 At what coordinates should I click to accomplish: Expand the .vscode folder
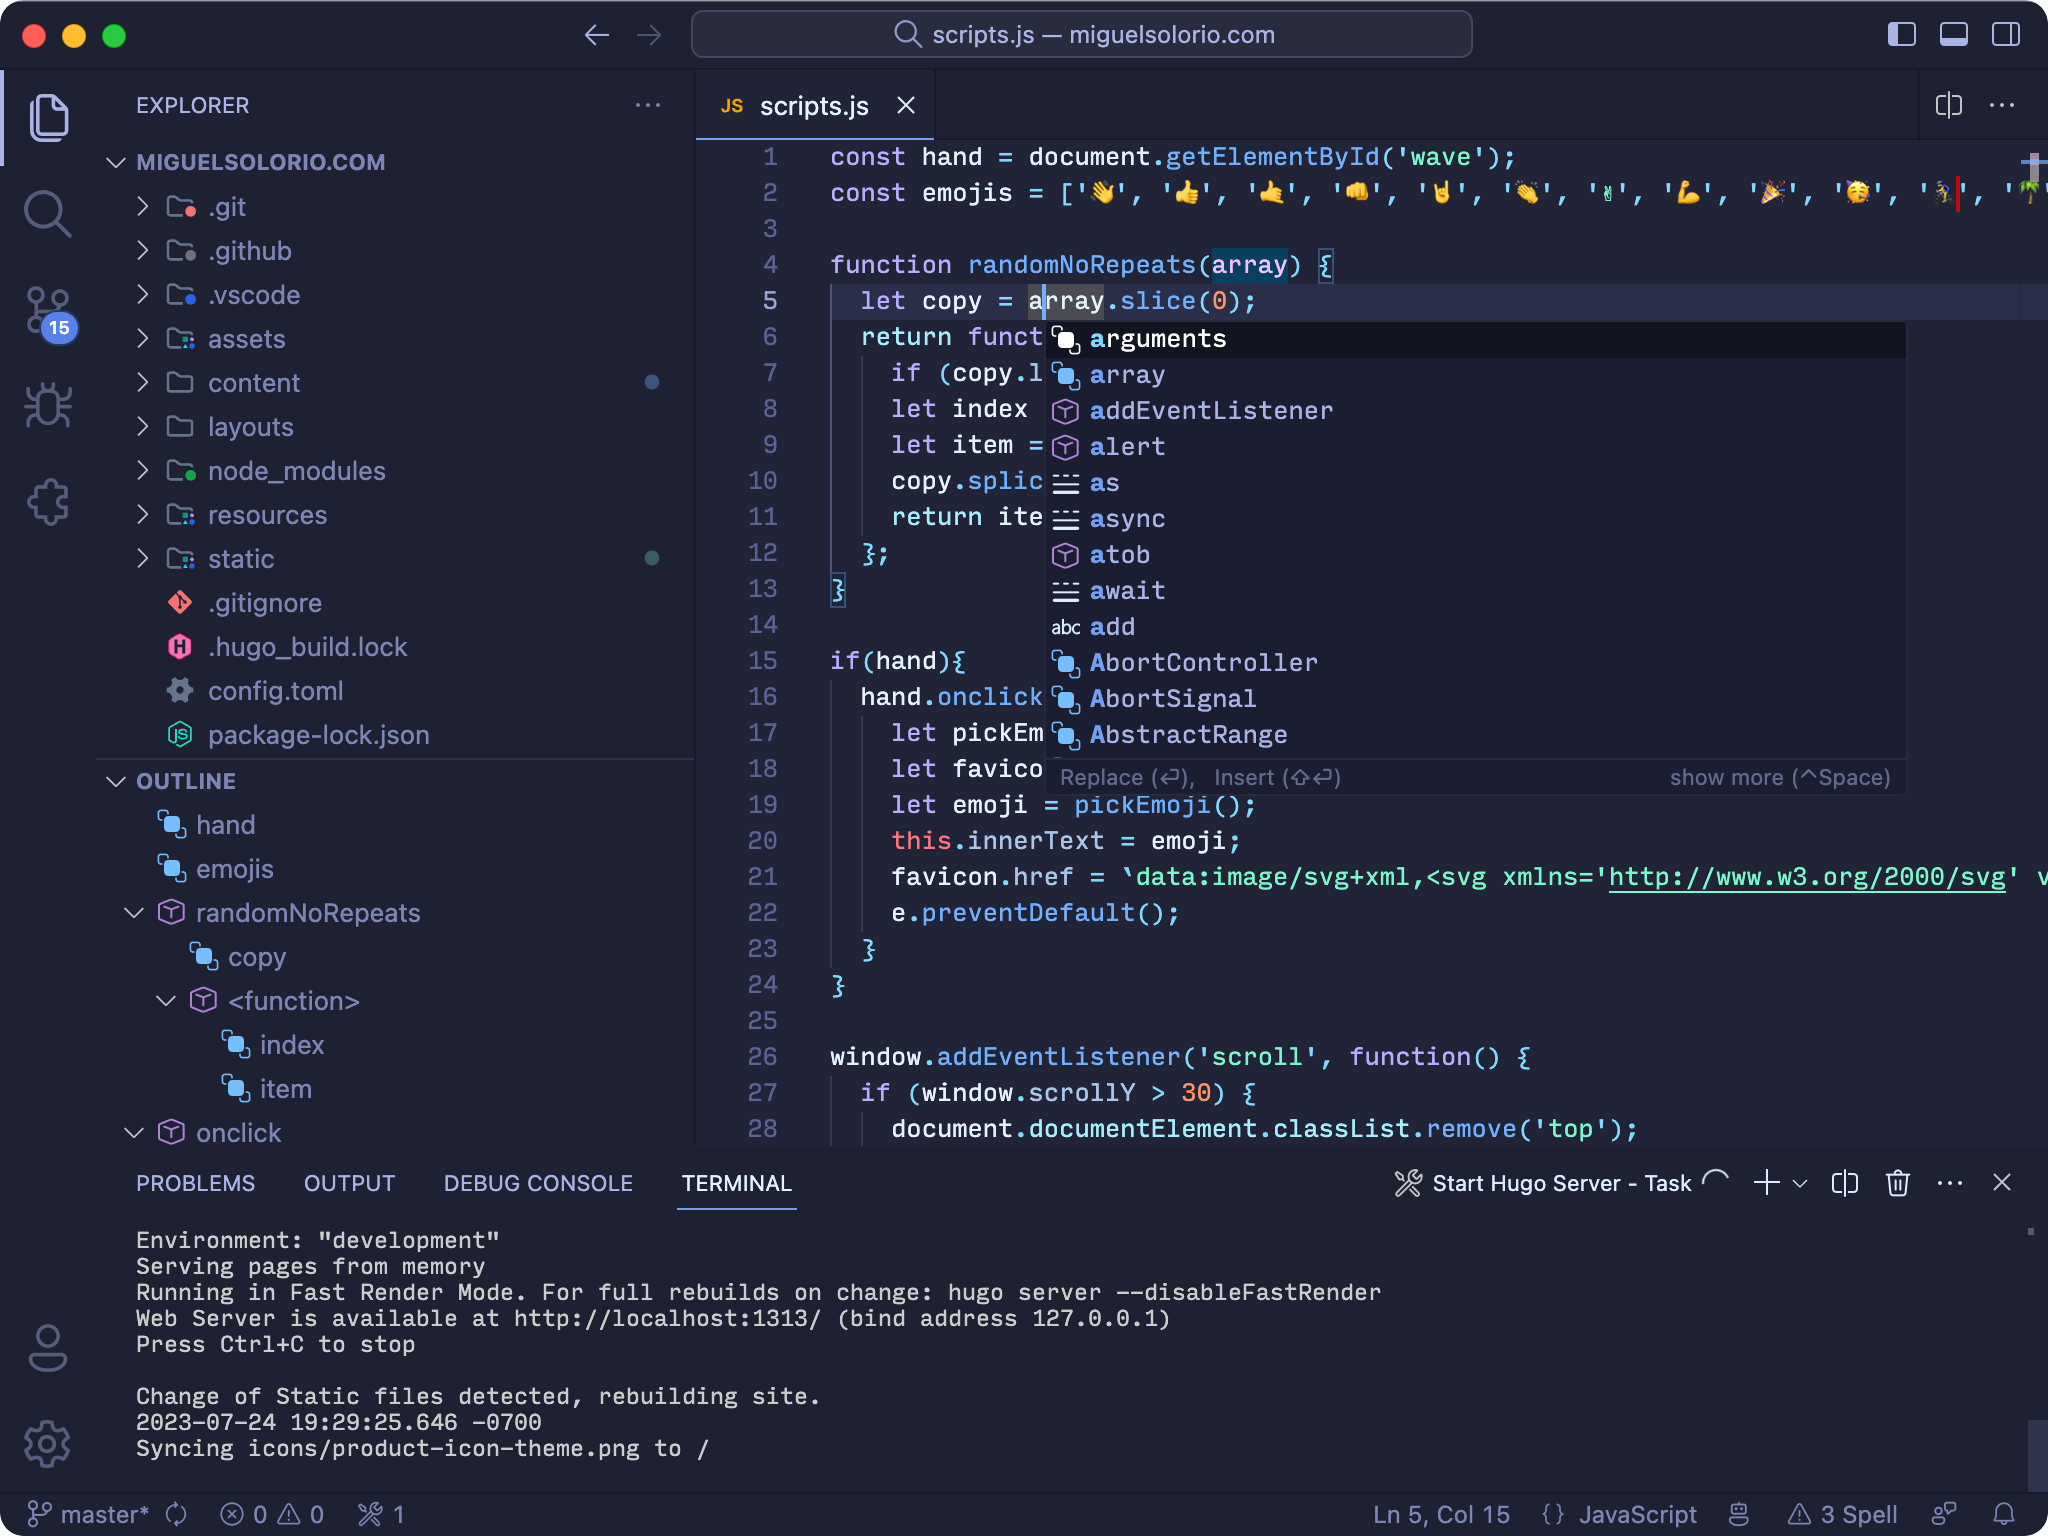coord(142,295)
